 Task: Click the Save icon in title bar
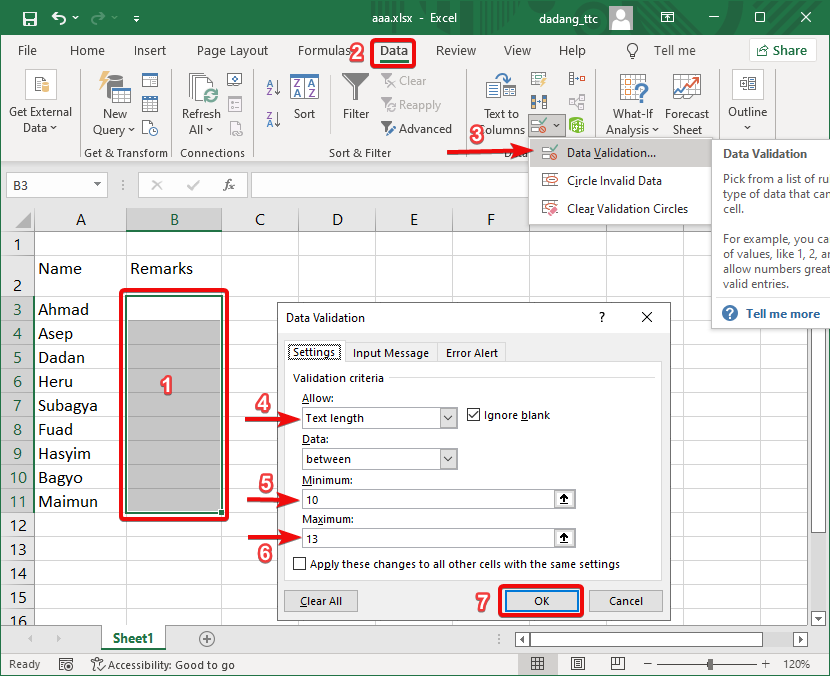point(30,19)
